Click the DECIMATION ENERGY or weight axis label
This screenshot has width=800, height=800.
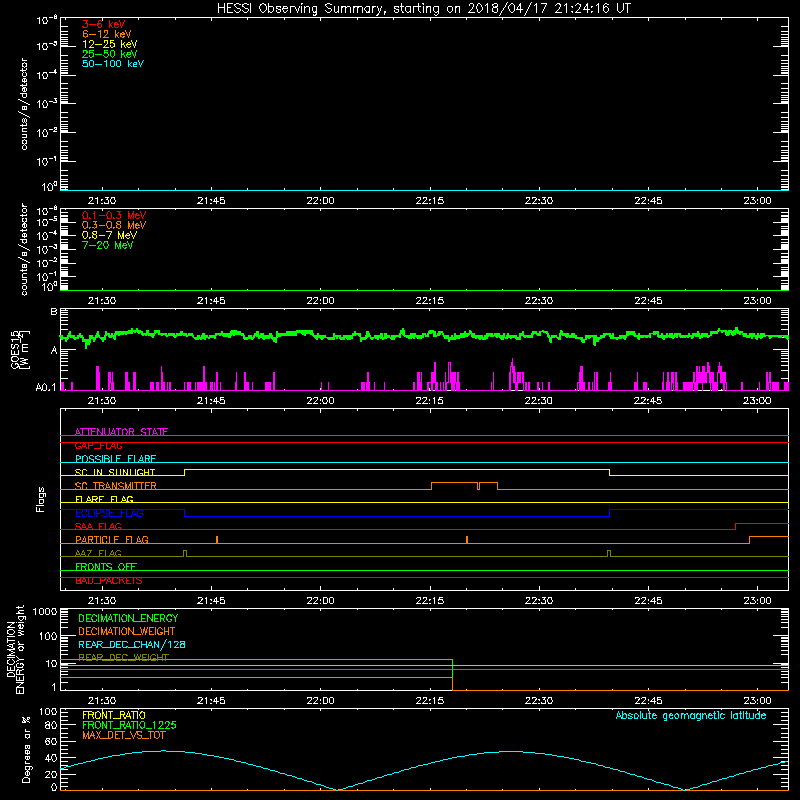tap(15, 649)
